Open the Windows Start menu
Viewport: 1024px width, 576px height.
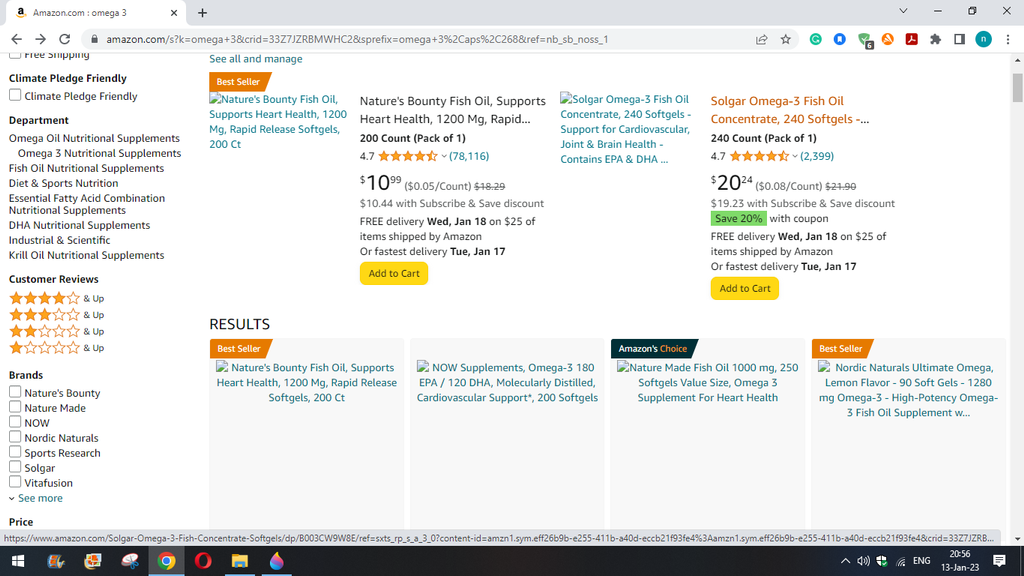(18, 561)
